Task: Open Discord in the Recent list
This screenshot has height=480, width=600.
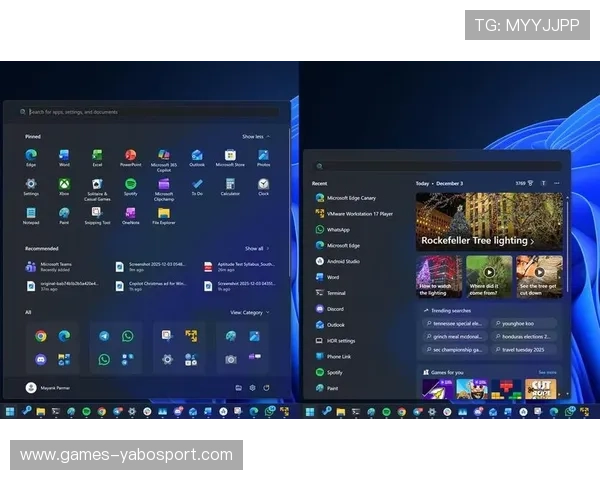Action: pos(329,309)
